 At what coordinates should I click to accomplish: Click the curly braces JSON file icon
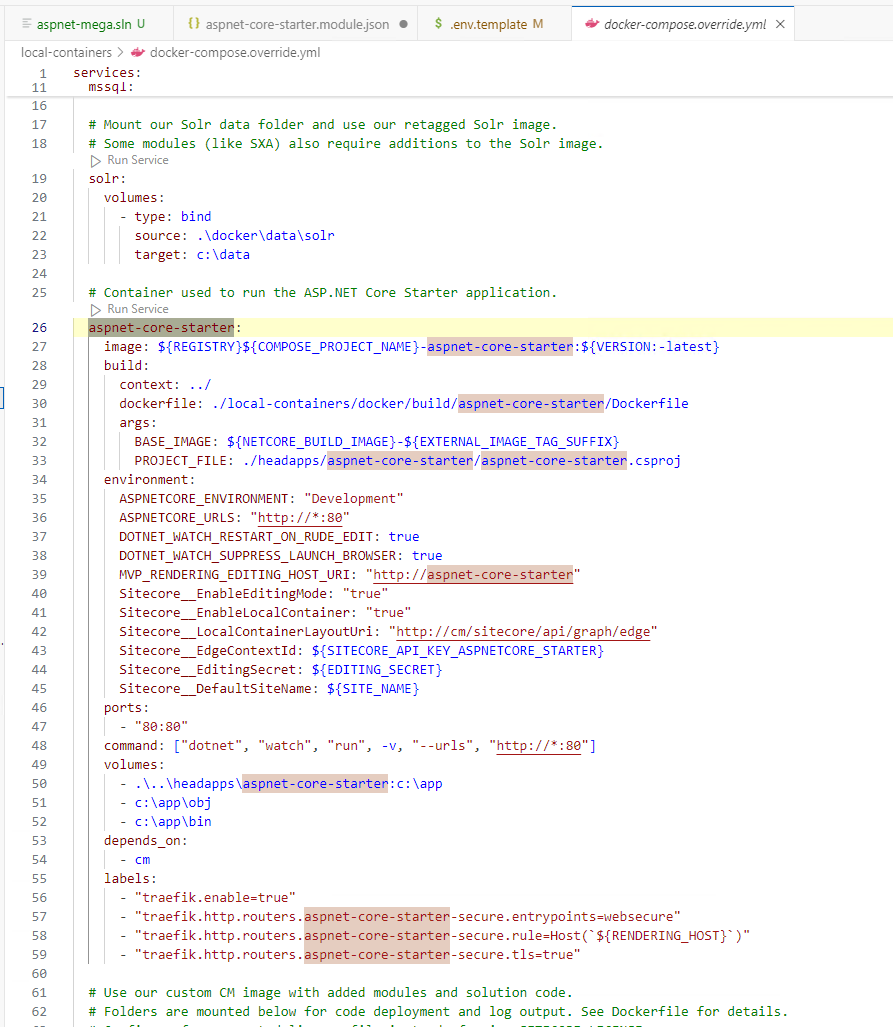click(x=194, y=23)
